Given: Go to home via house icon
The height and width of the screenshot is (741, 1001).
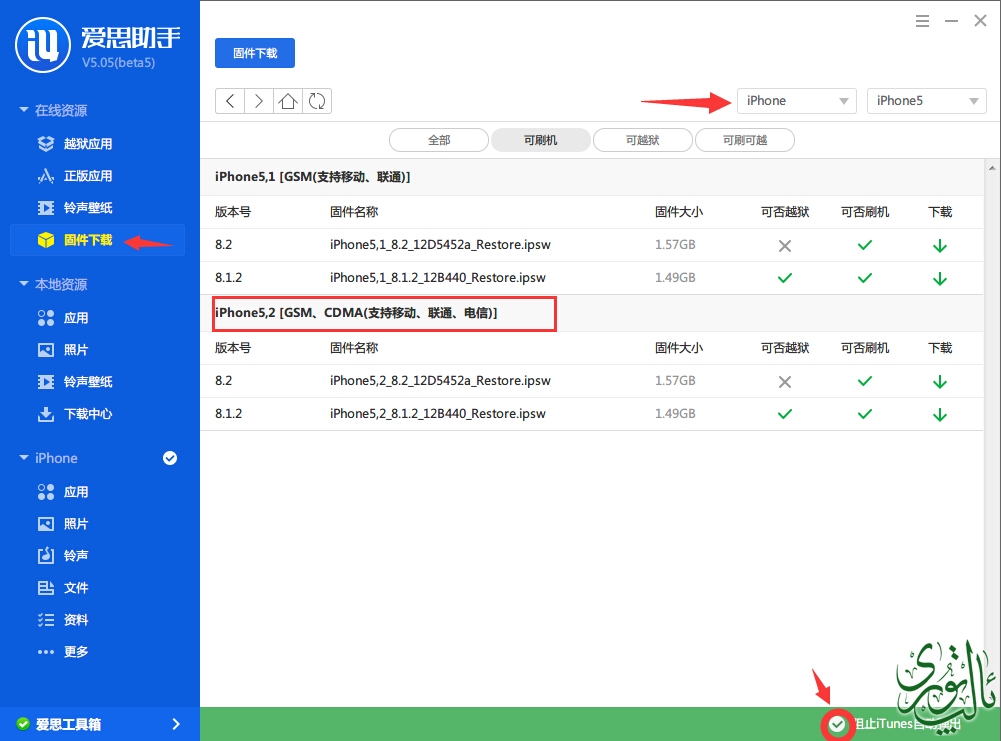Looking at the screenshot, I should click(288, 101).
